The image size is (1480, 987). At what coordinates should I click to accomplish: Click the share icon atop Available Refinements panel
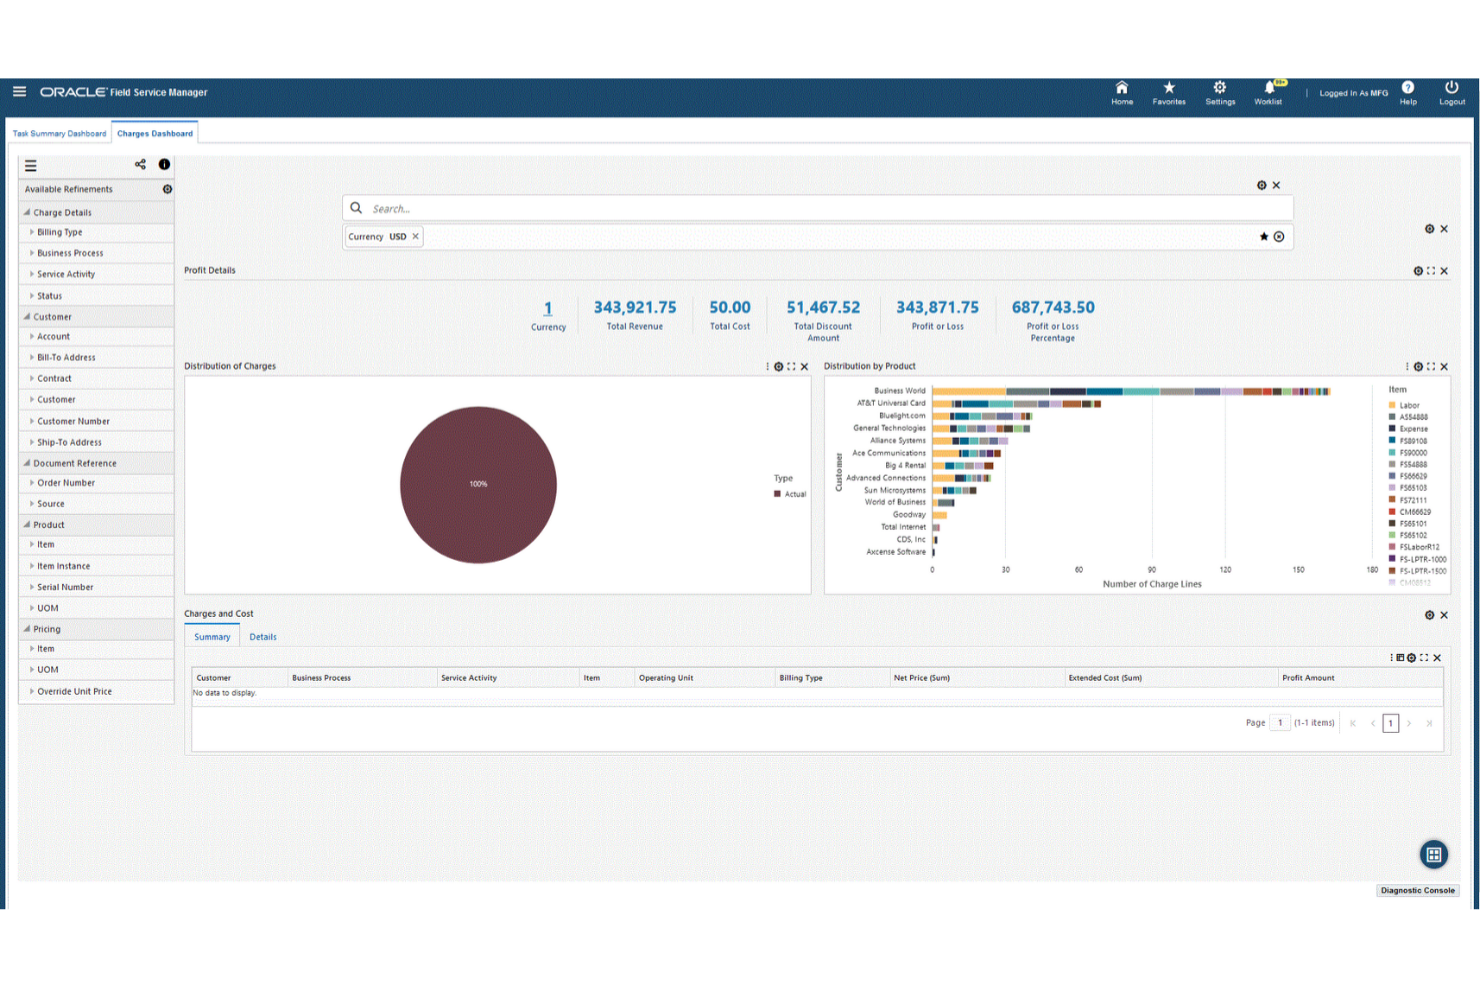click(139, 164)
